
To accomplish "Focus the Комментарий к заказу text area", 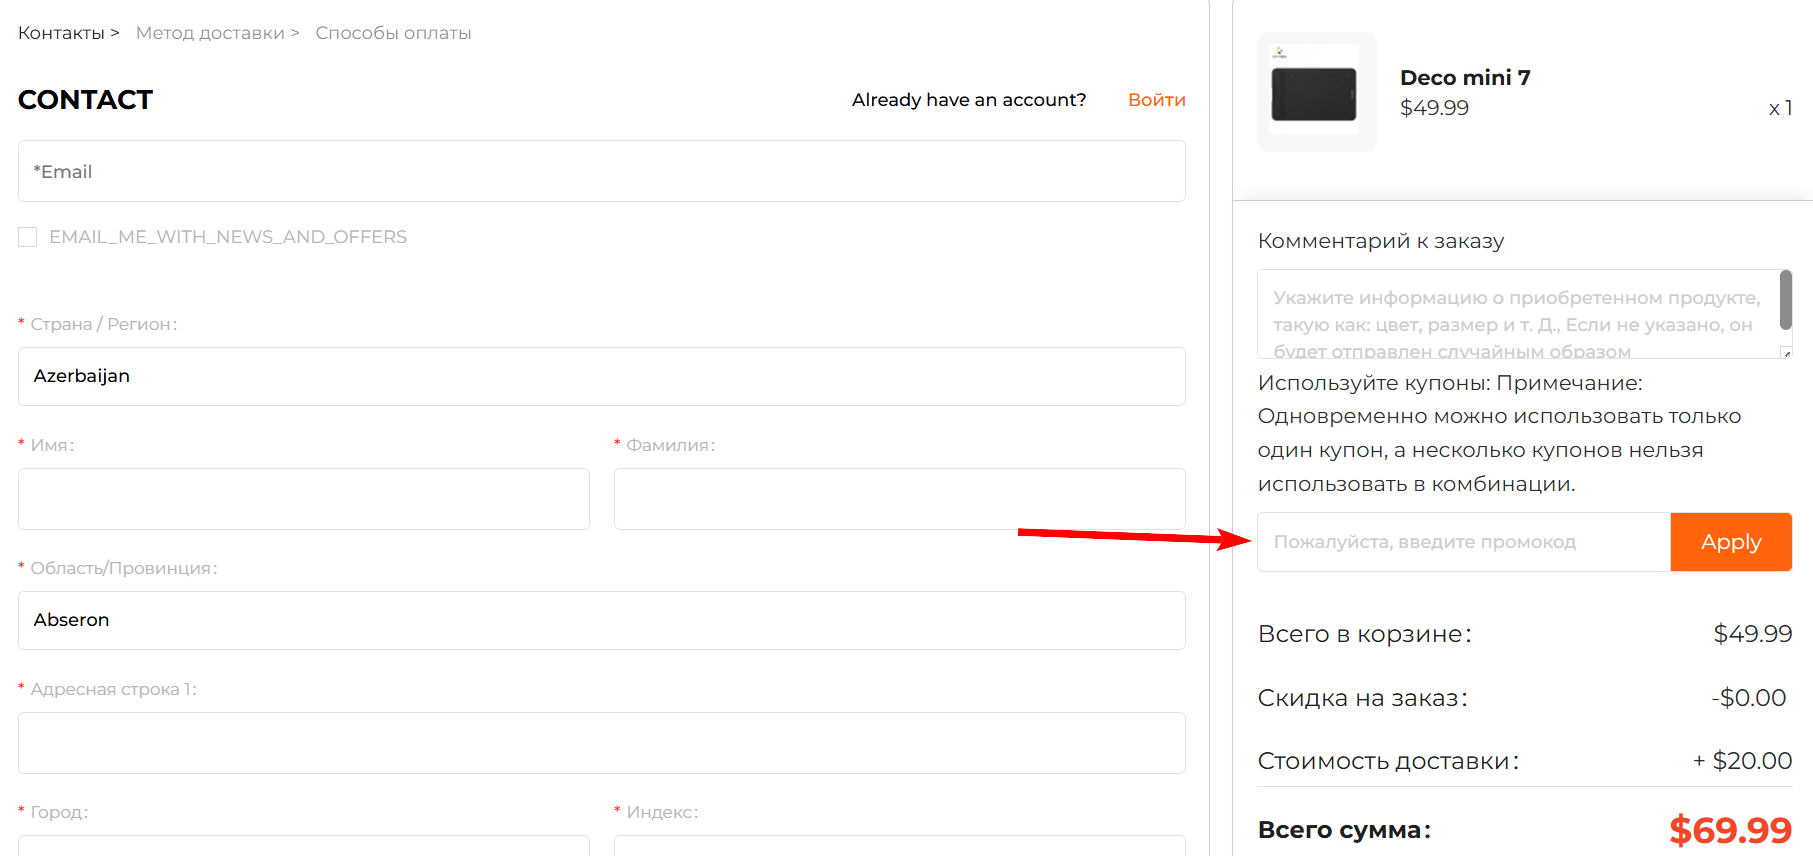I will coord(1515,314).
